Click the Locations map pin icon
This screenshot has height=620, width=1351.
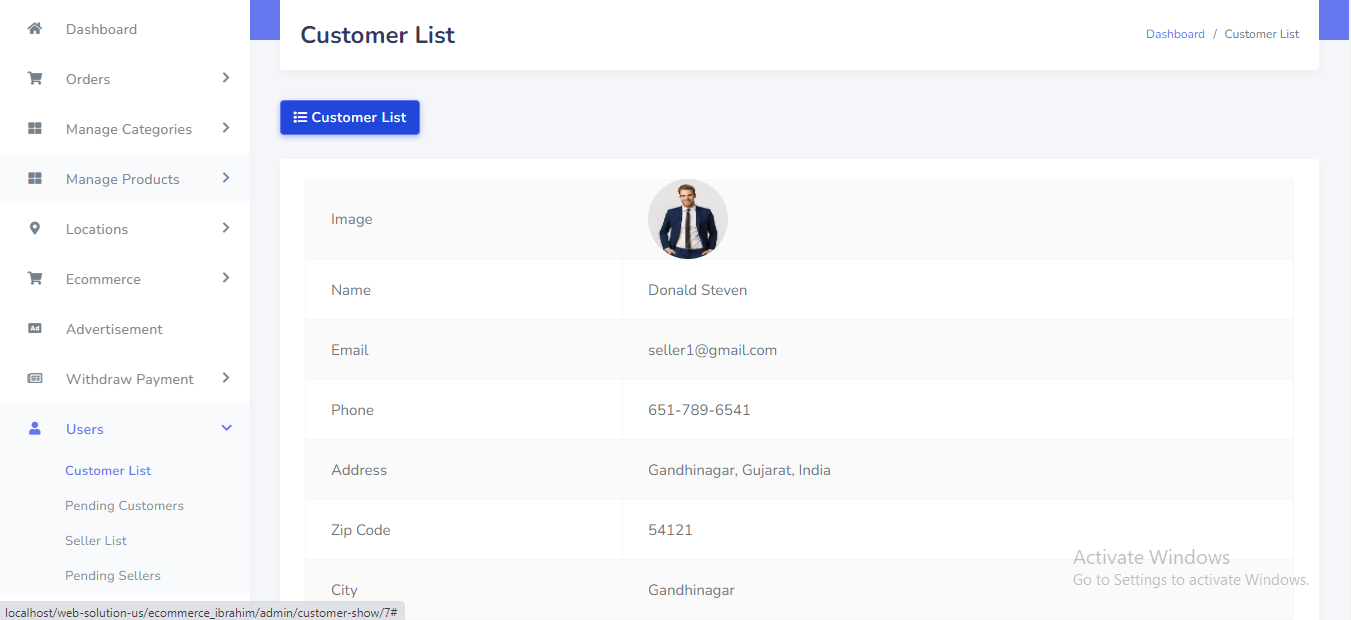tap(35, 229)
